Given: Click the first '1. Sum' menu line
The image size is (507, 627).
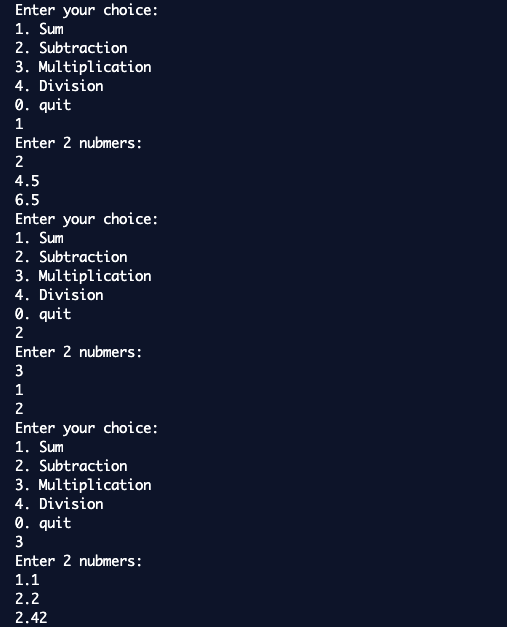Looking at the screenshot, I should tap(39, 29).
